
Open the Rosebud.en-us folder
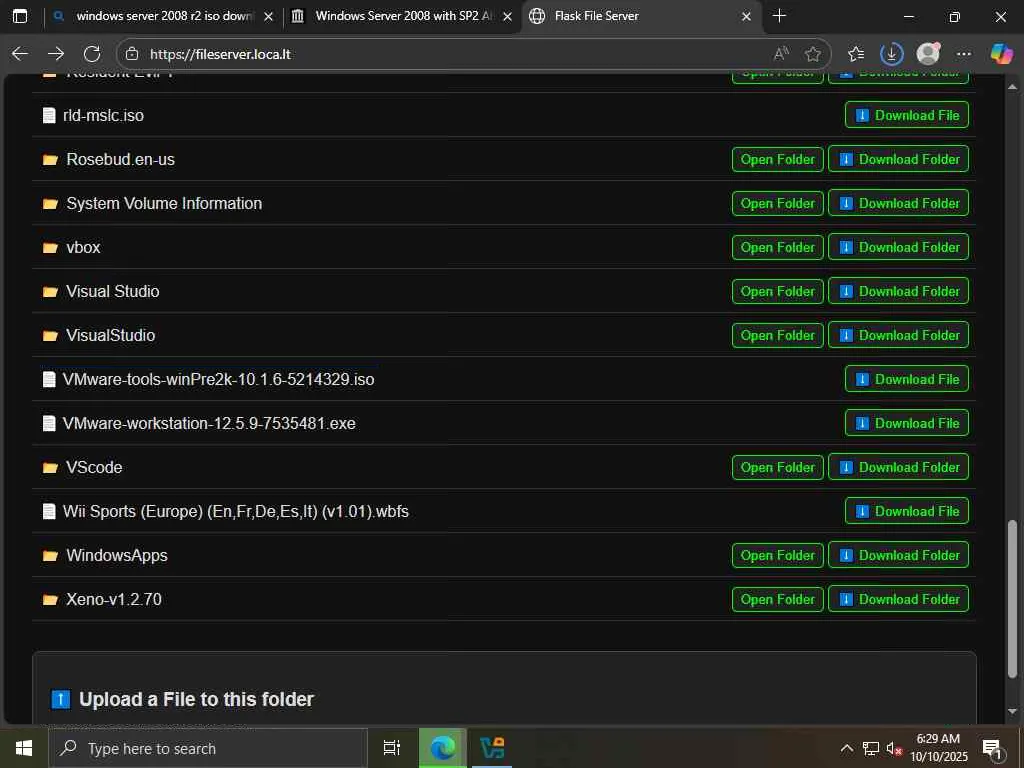tap(777, 159)
